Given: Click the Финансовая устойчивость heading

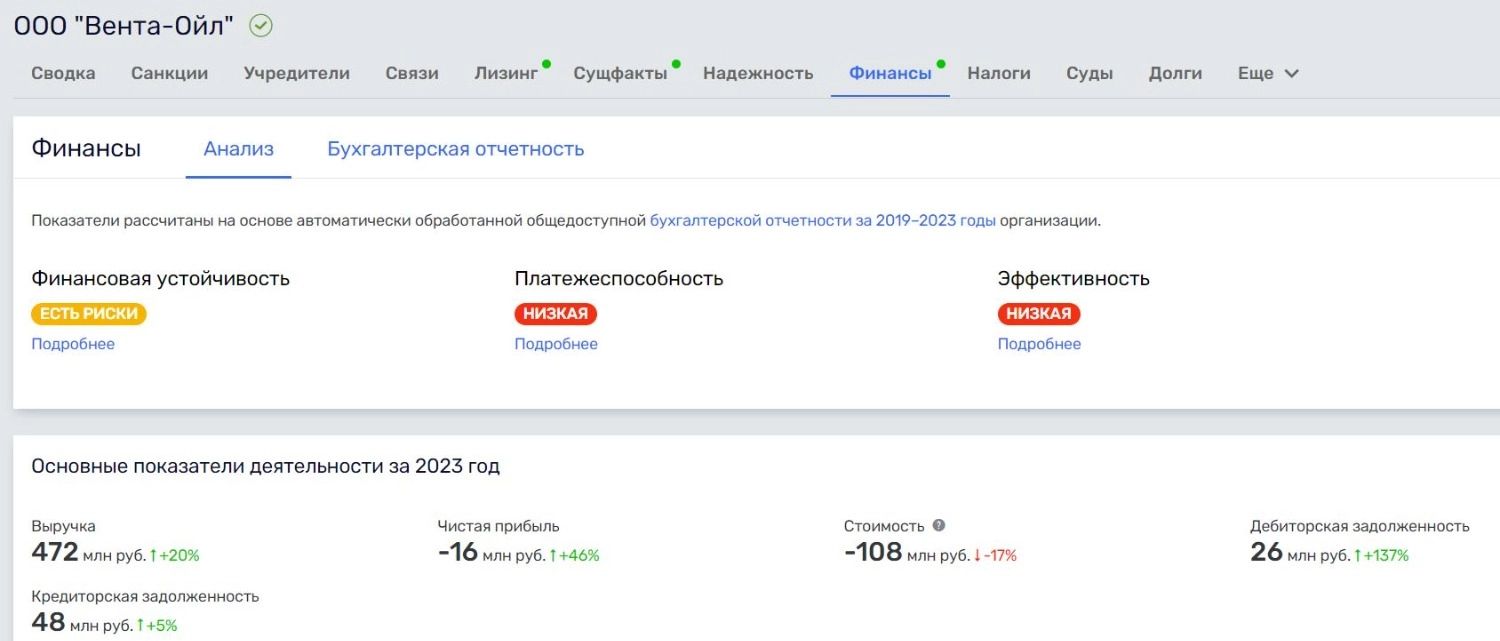Looking at the screenshot, I should coord(161,278).
